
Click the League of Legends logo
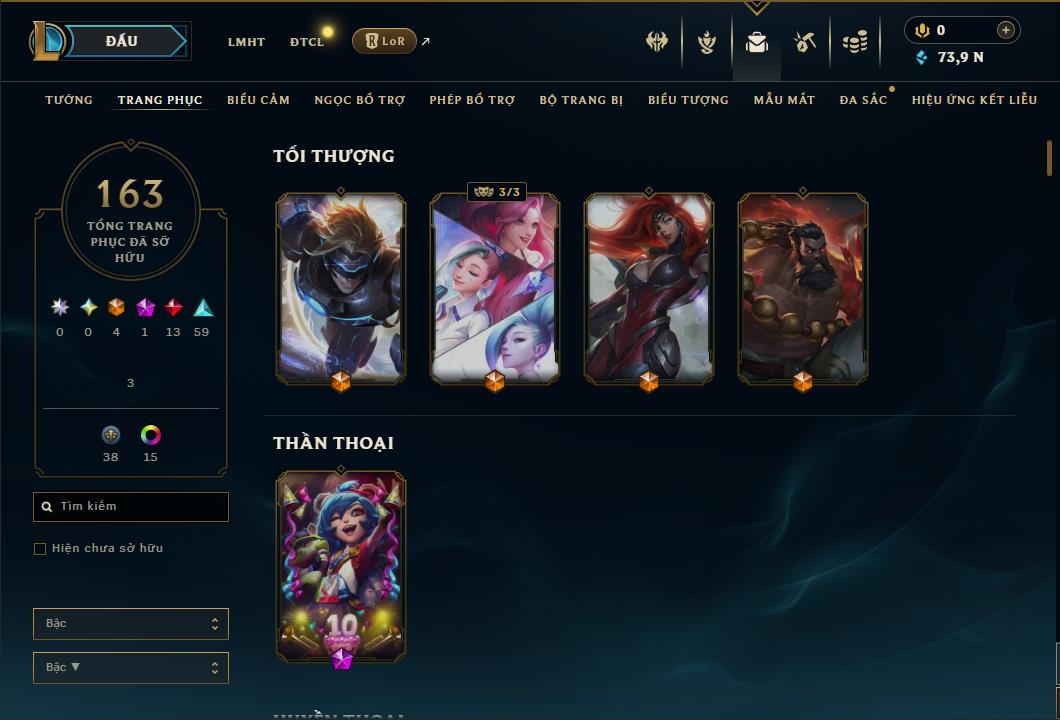[46, 41]
